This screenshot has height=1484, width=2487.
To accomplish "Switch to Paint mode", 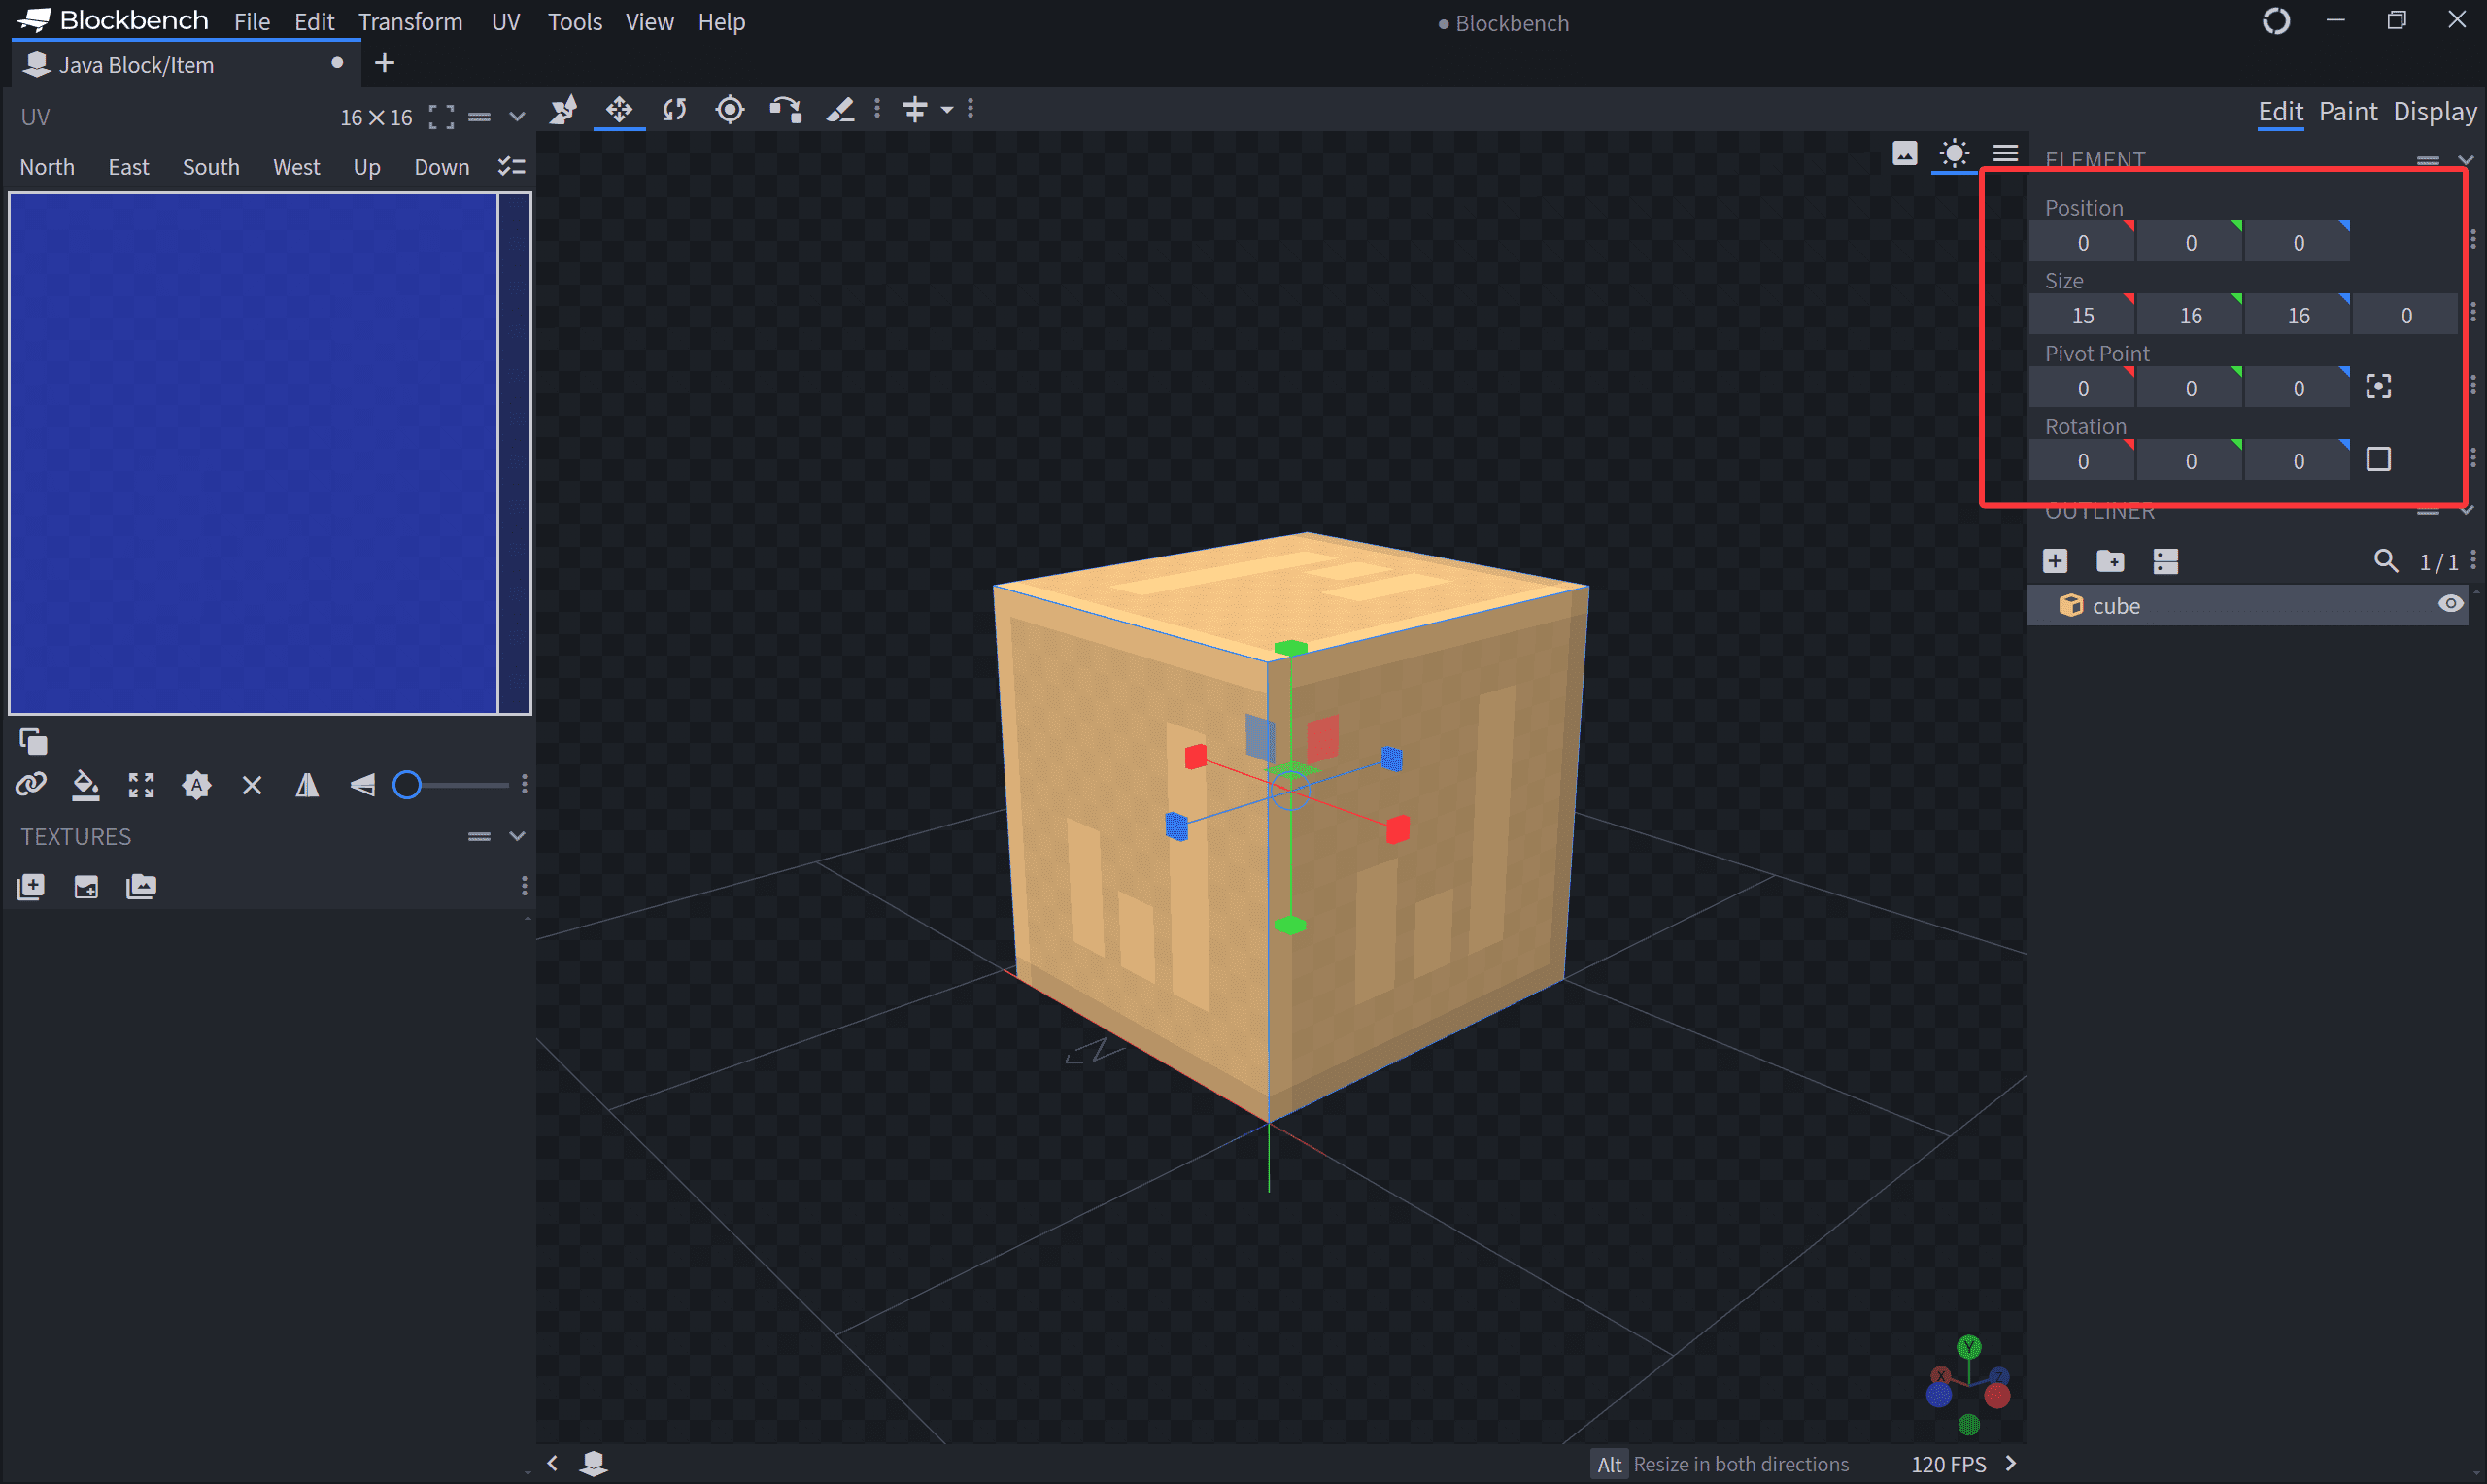I will [x=2347, y=111].
